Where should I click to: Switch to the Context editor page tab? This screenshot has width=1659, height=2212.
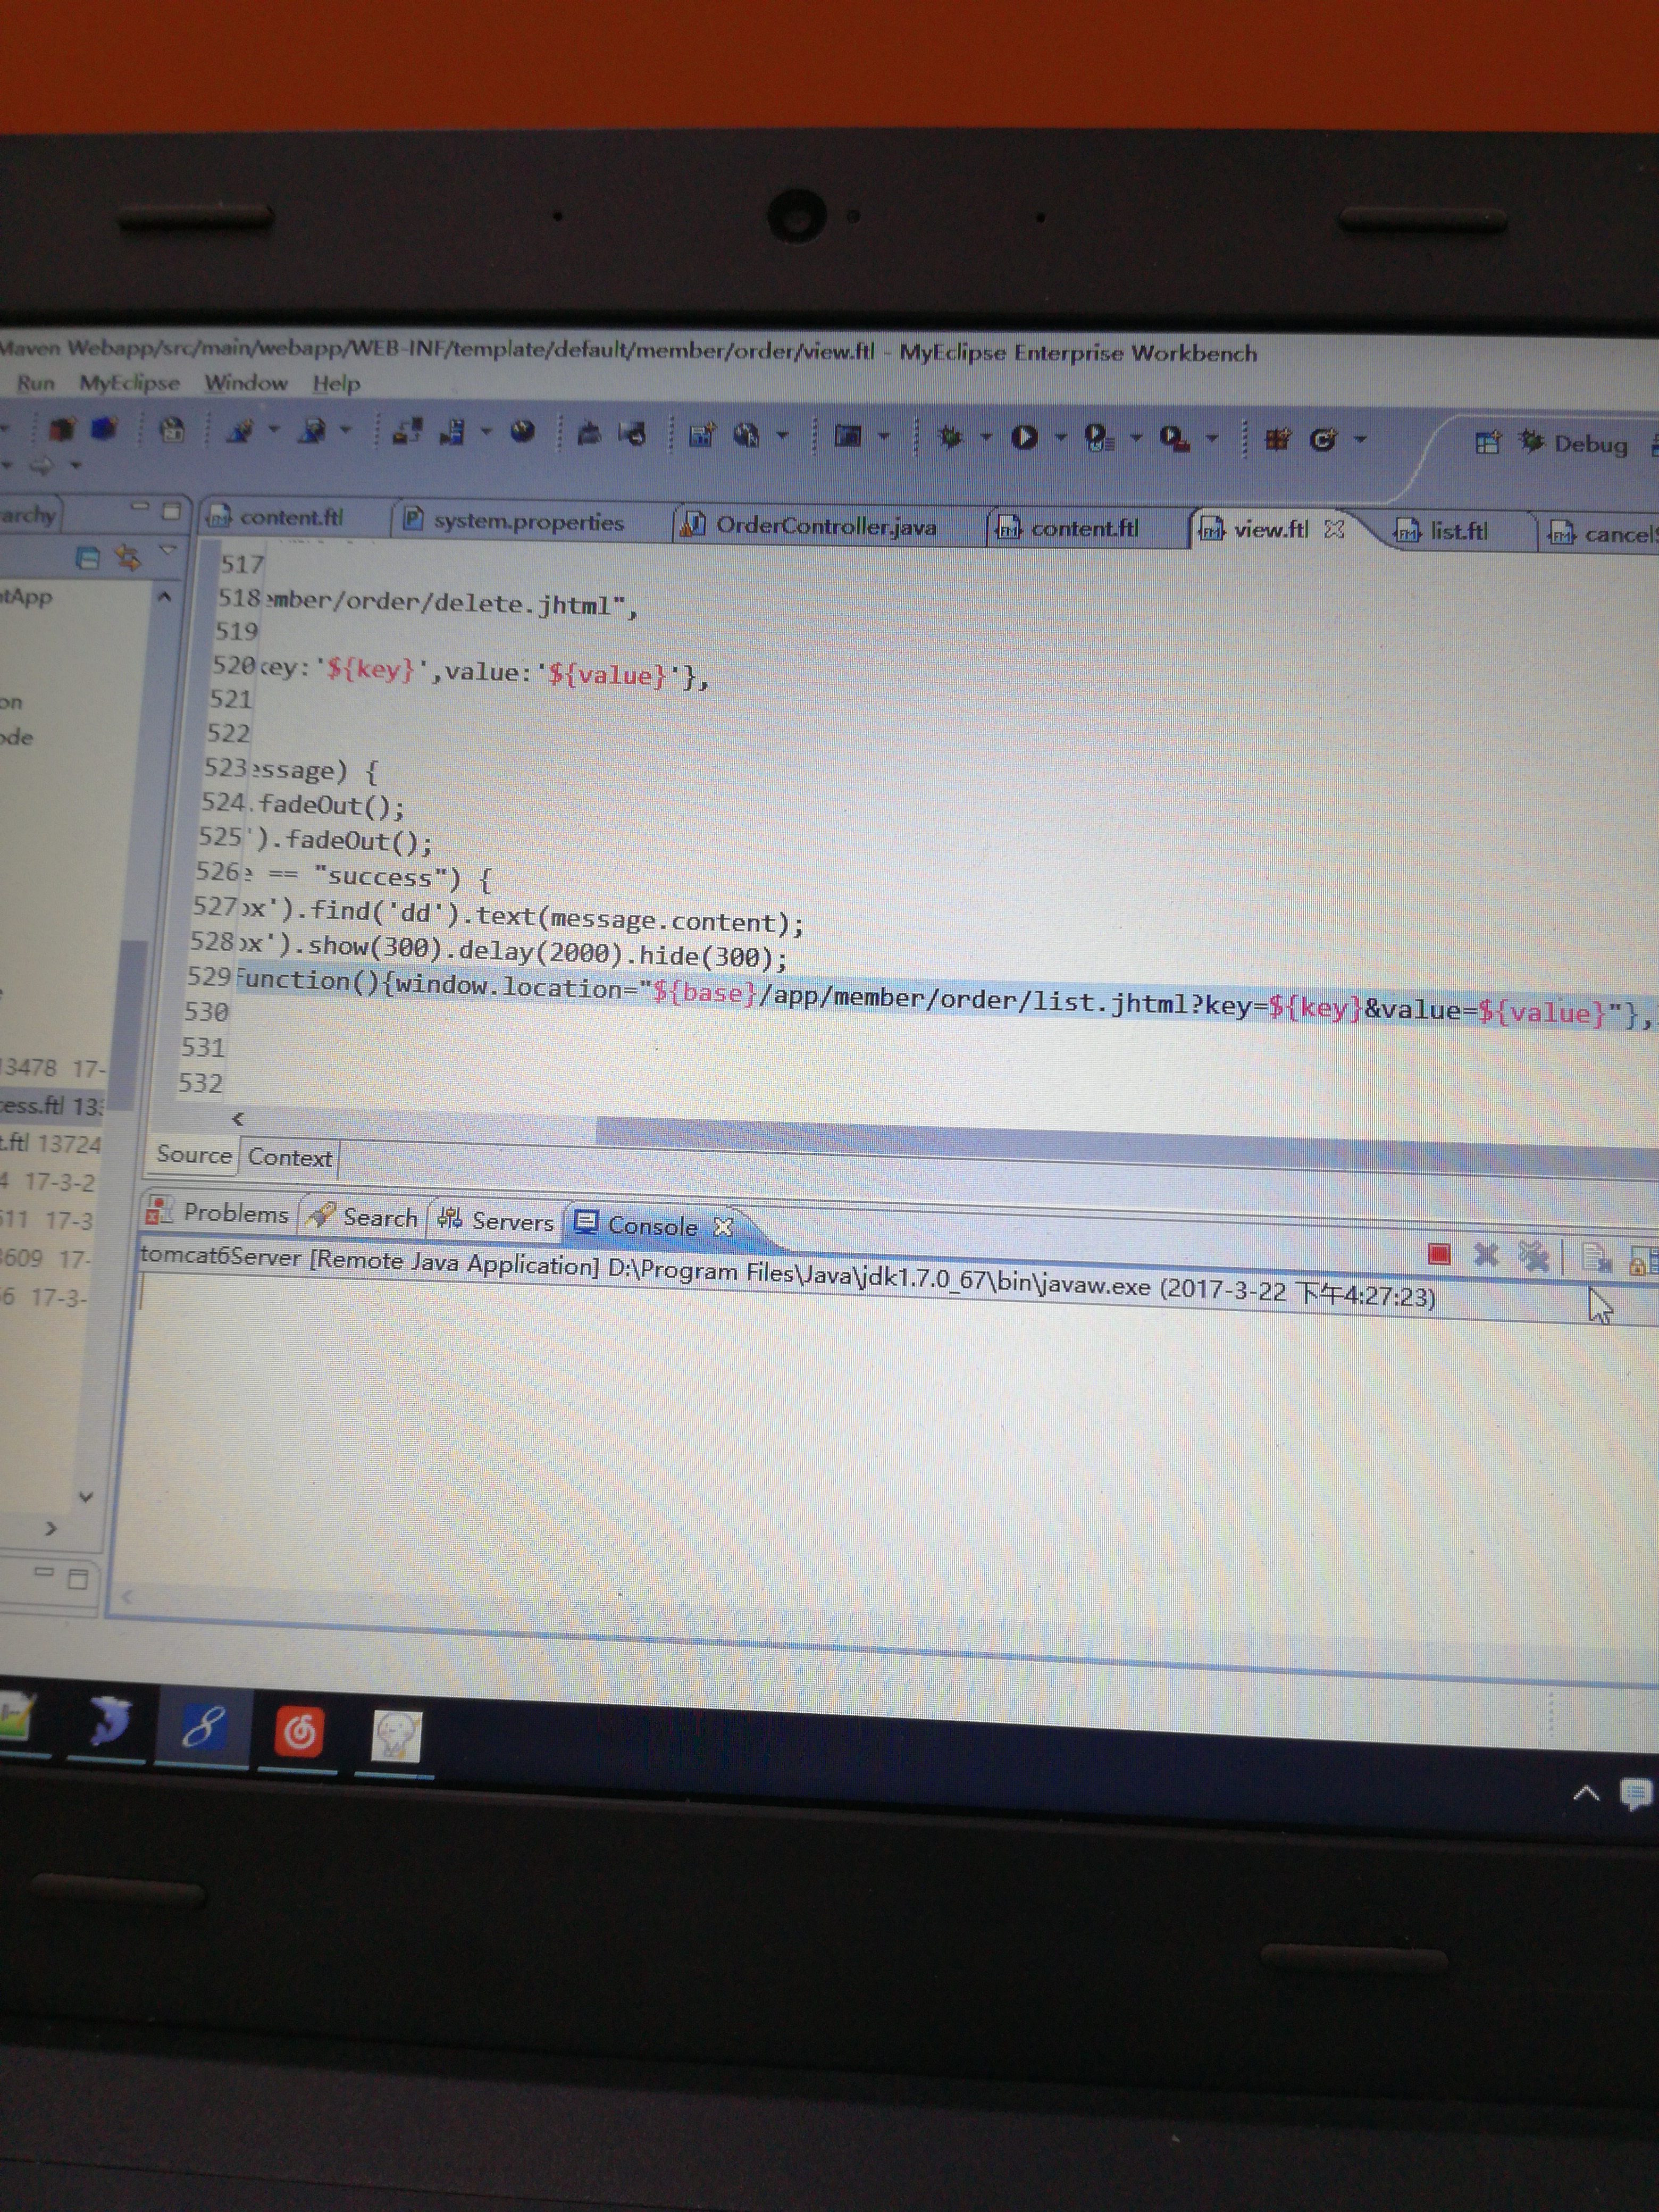point(290,1158)
